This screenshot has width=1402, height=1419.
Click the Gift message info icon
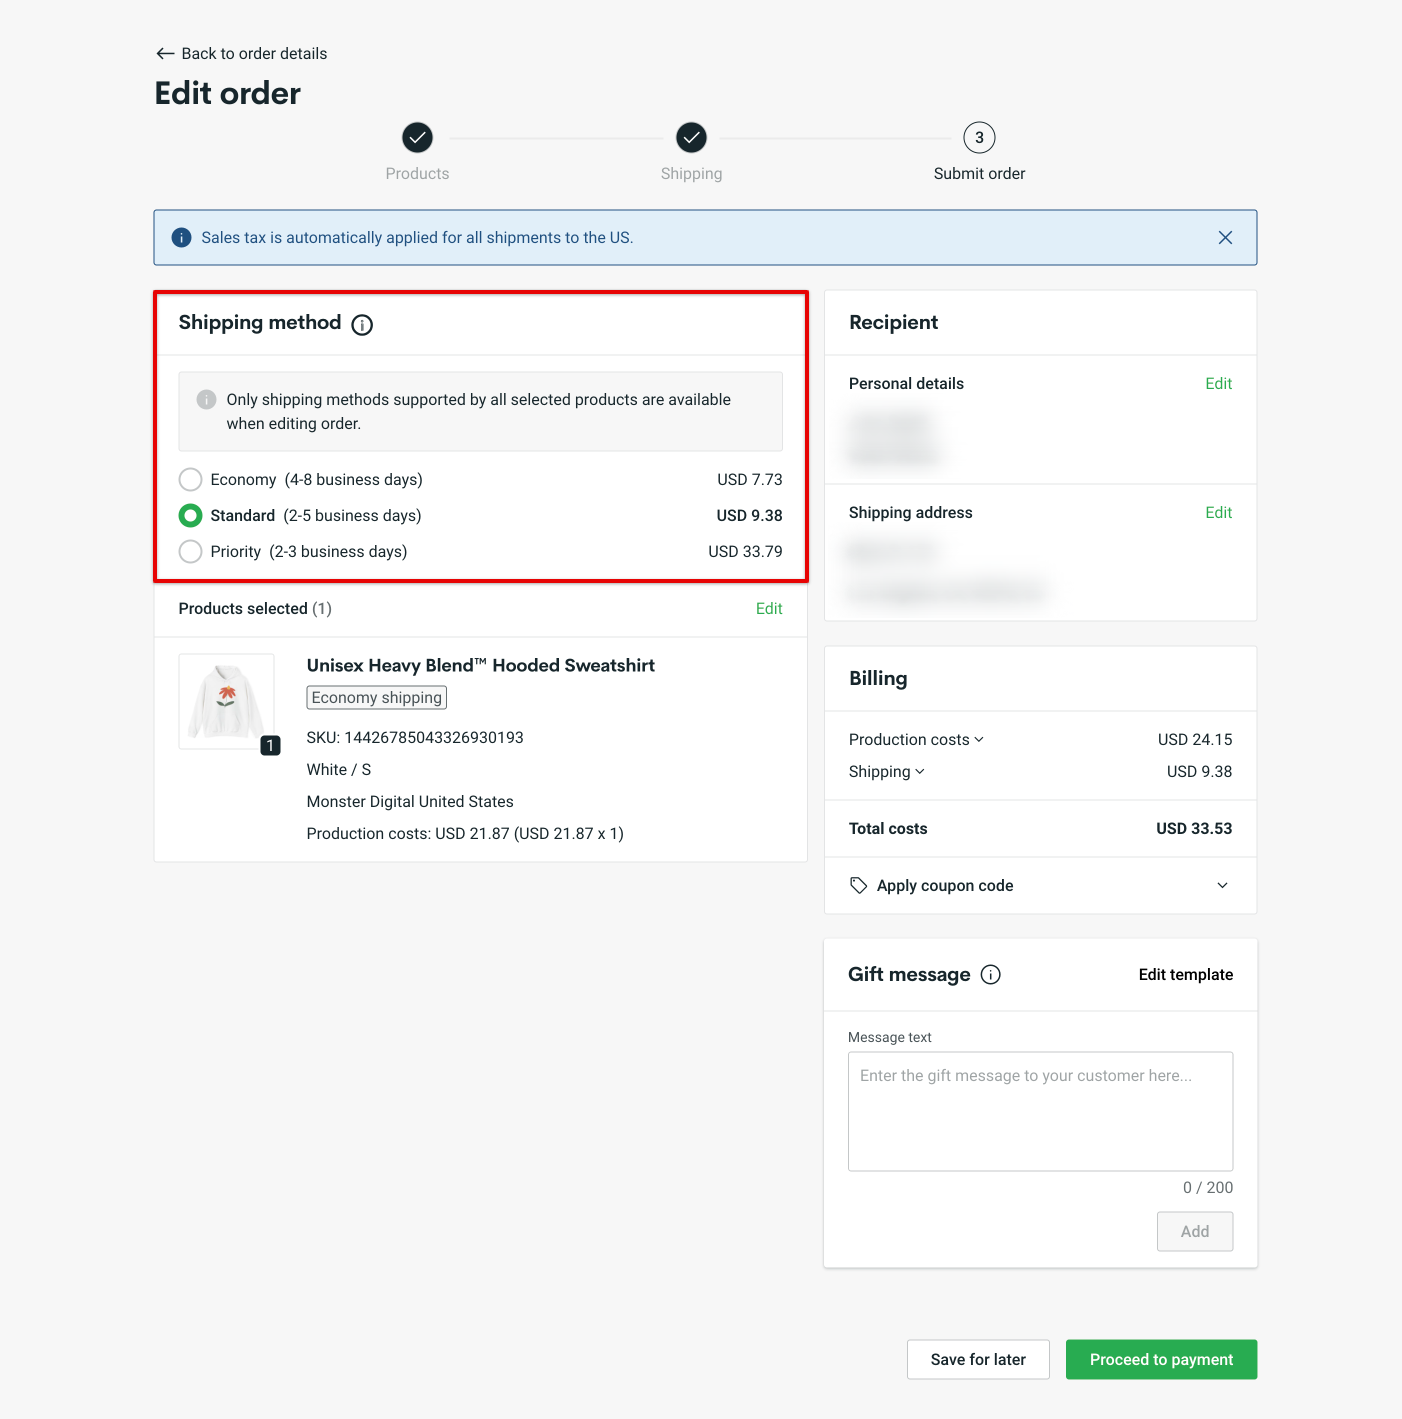[990, 974]
